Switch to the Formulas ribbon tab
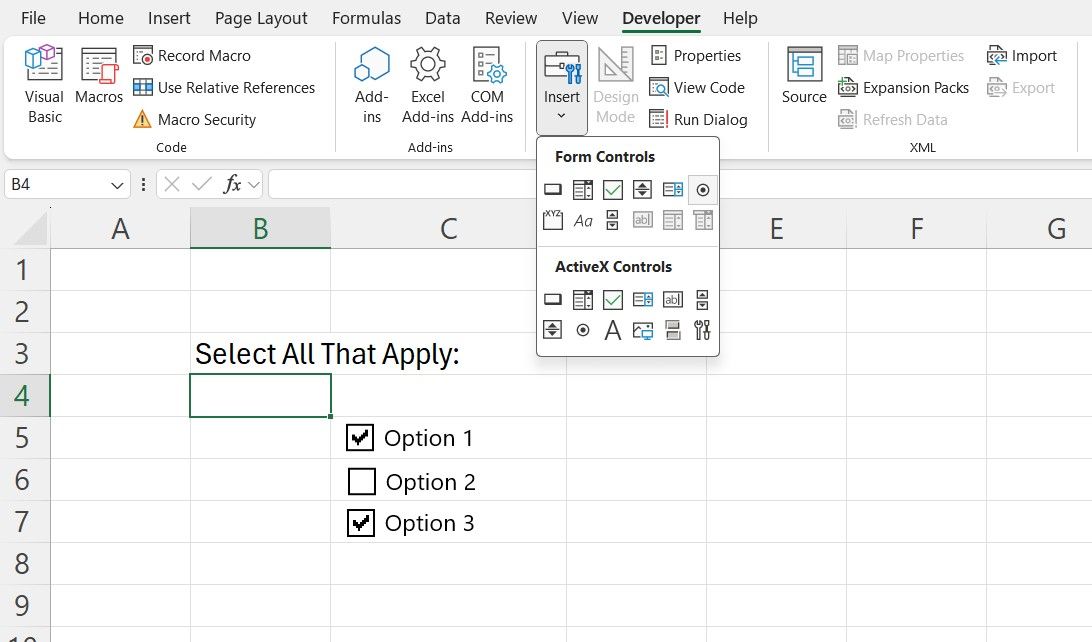This screenshot has height=642, width=1092. click(366, 17)
